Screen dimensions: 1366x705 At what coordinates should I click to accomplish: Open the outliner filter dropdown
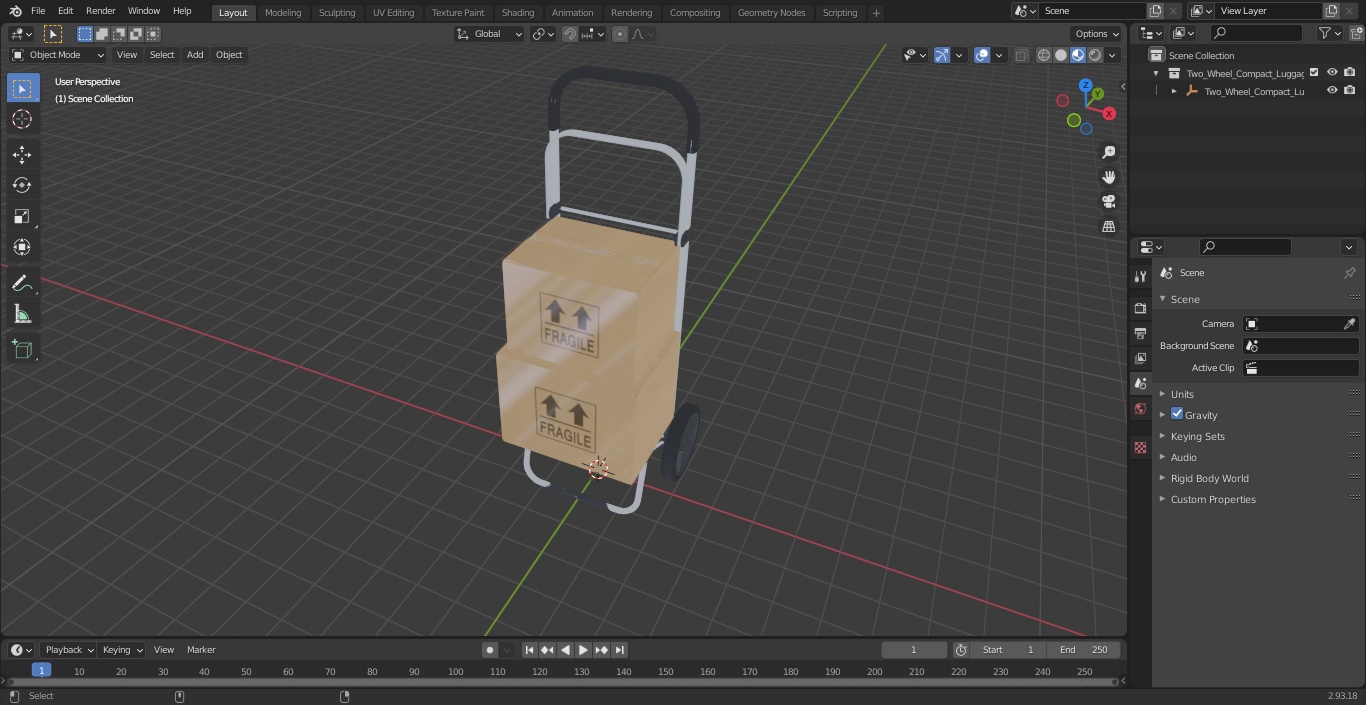click(x=1329, y=33)
